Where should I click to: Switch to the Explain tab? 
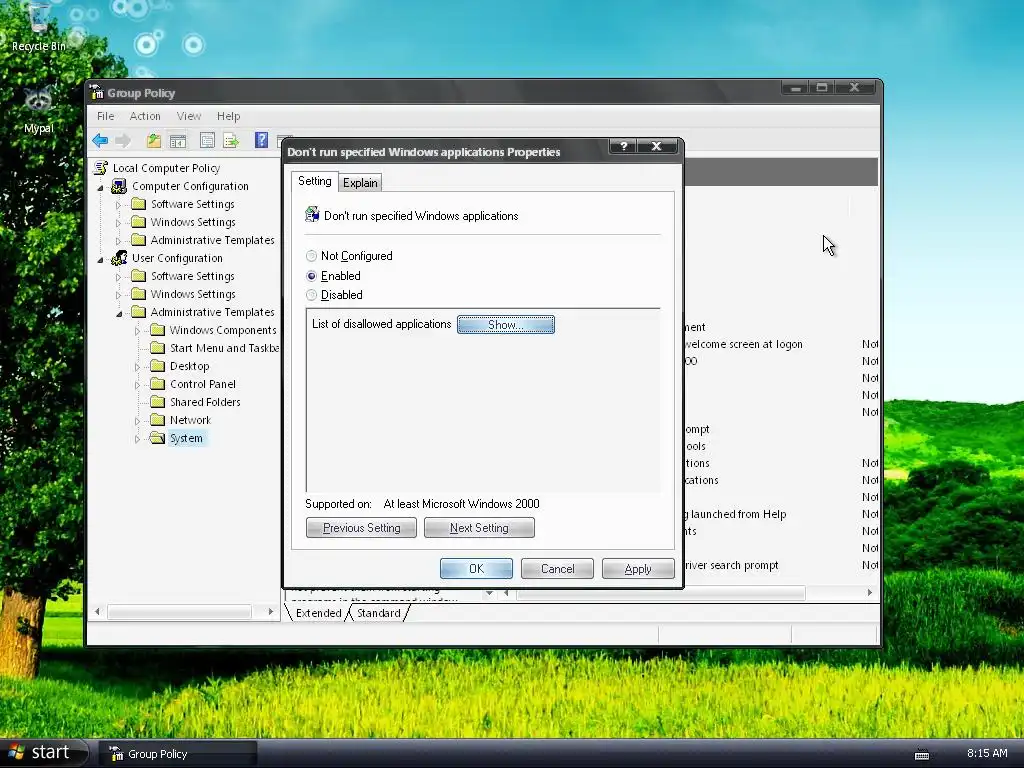tap(360, 183)
